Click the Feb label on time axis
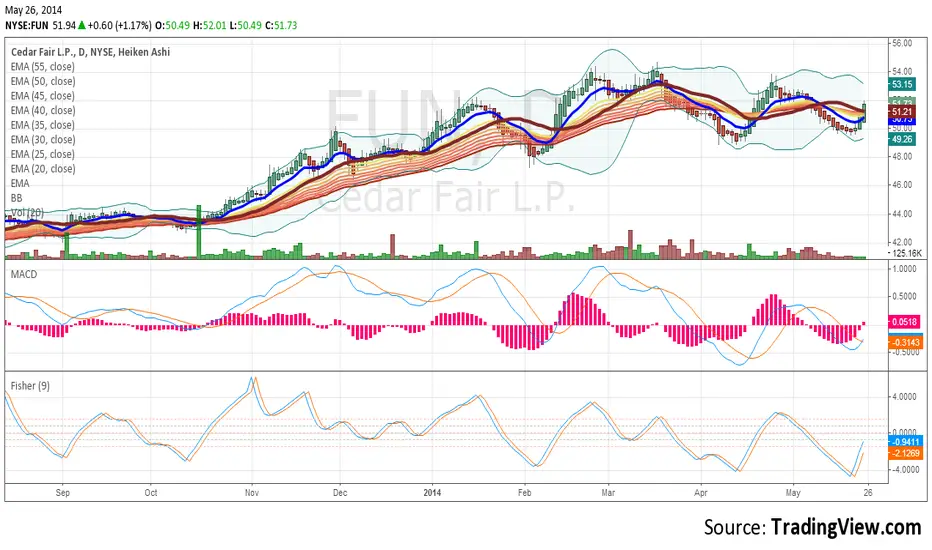The width and height of the screenshot is (932, 550). 524,493
